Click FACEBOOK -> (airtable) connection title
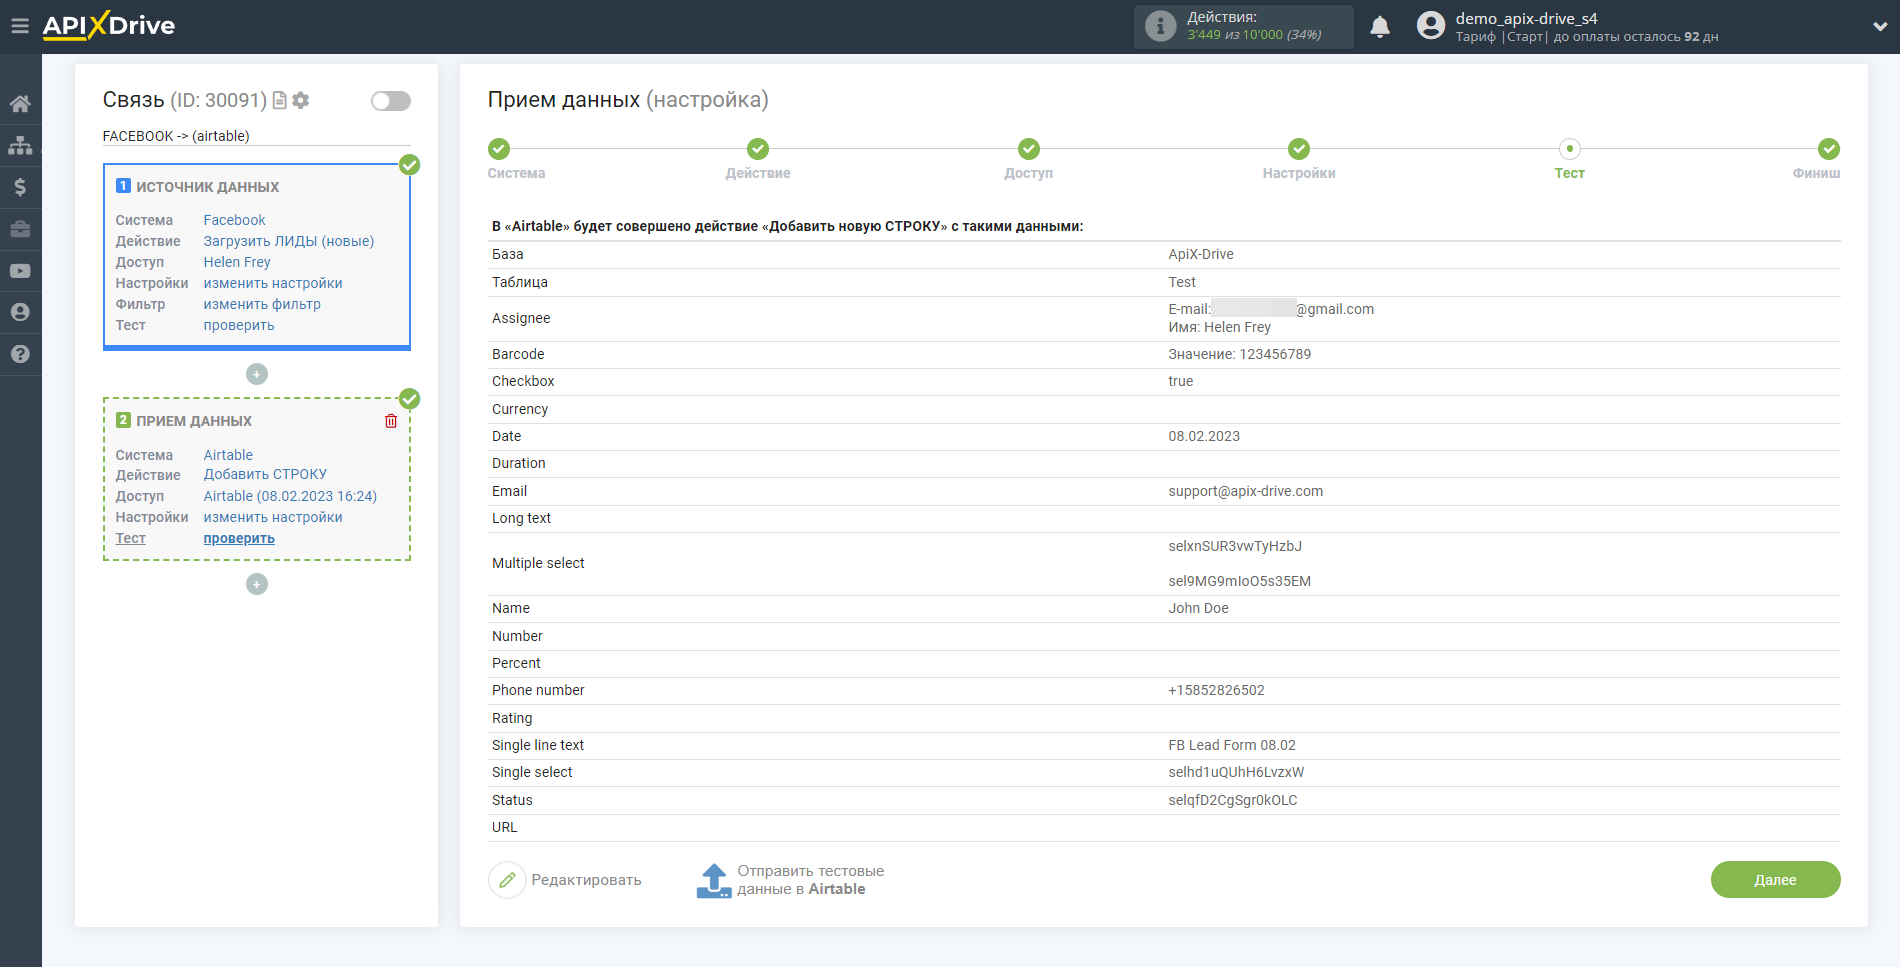The height and width of the screenshot is (967, 1900). pos(176,136)
